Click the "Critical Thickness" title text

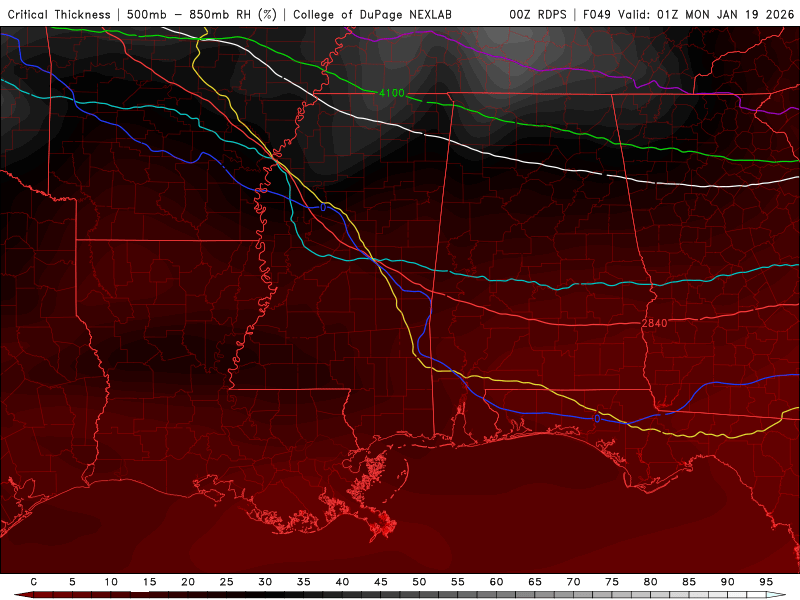tap(59, 15)
